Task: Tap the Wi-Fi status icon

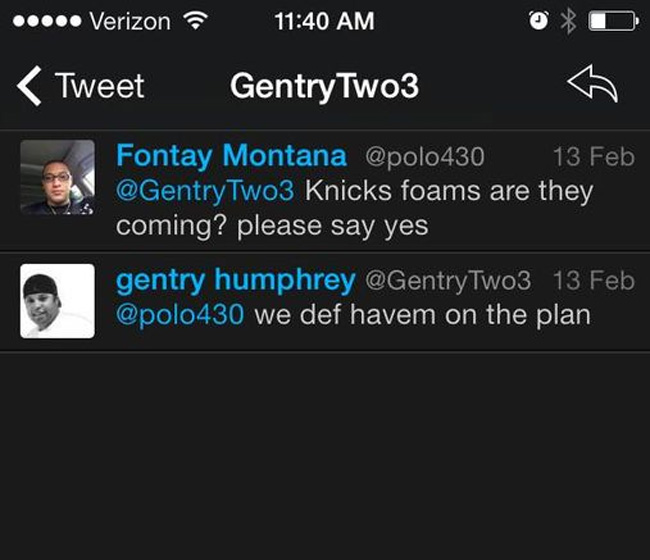Action: coord(196,21)
